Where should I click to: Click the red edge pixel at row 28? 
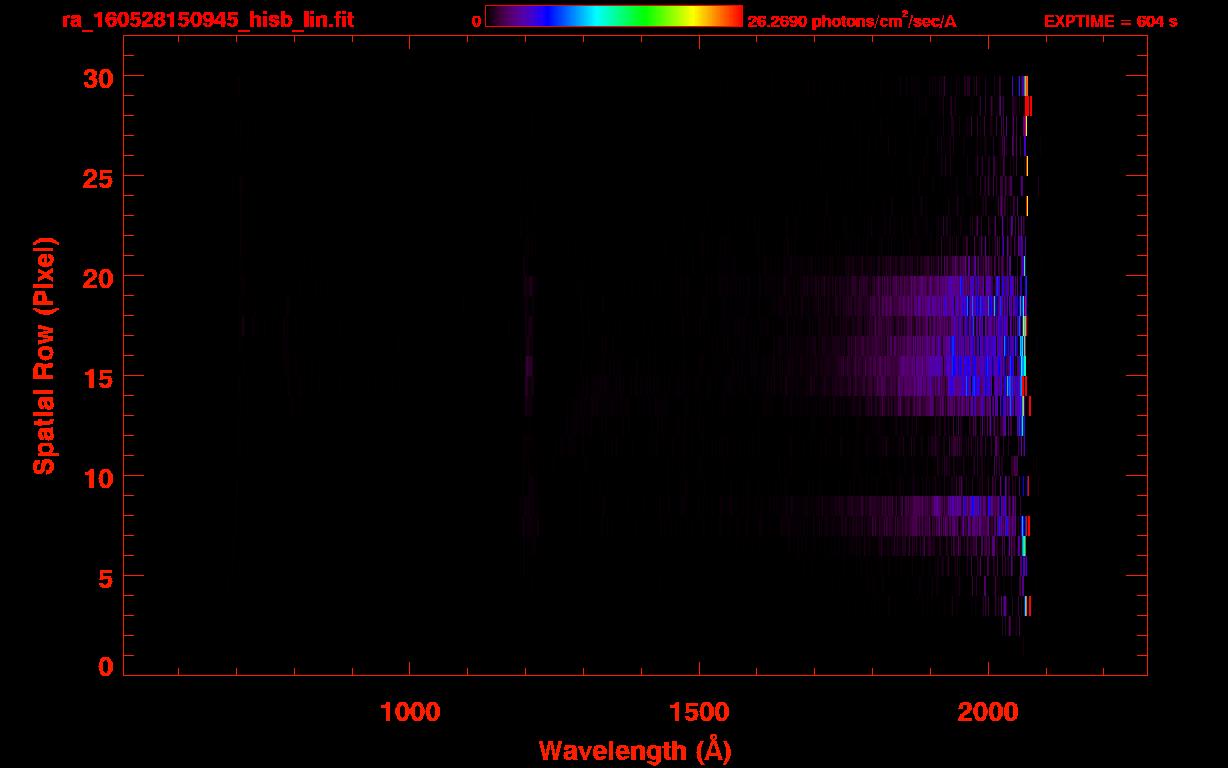pyautogui.click(x=1029, y=105)
